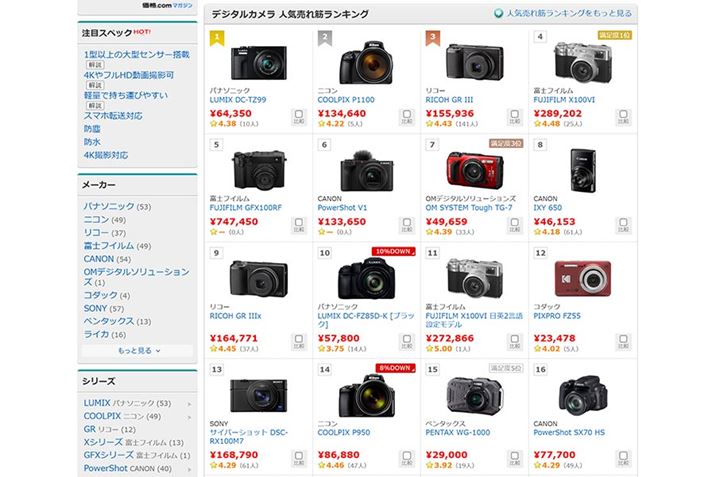Open the COOLPIX P1100 product link
This screenshot has height=477, width=715.
tap(346, 100)
